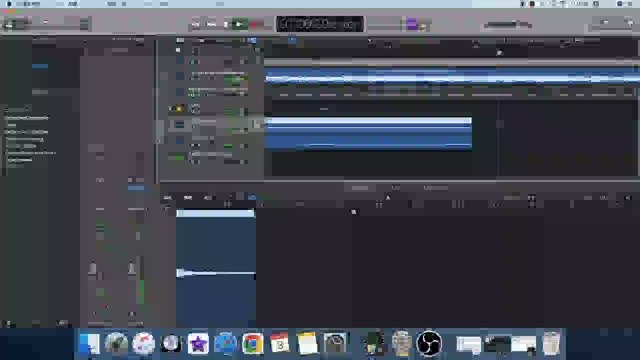640x360 pixels.
Task: Select the long blue region in tracks area
Action: [369, 133]
